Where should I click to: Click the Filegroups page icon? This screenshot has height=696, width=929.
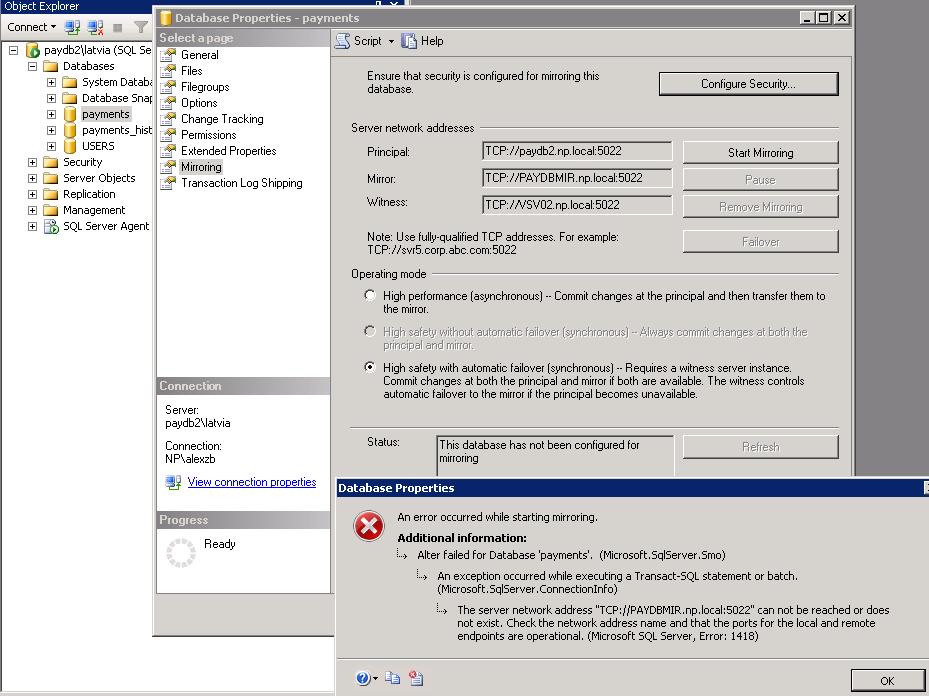(168, 86)
